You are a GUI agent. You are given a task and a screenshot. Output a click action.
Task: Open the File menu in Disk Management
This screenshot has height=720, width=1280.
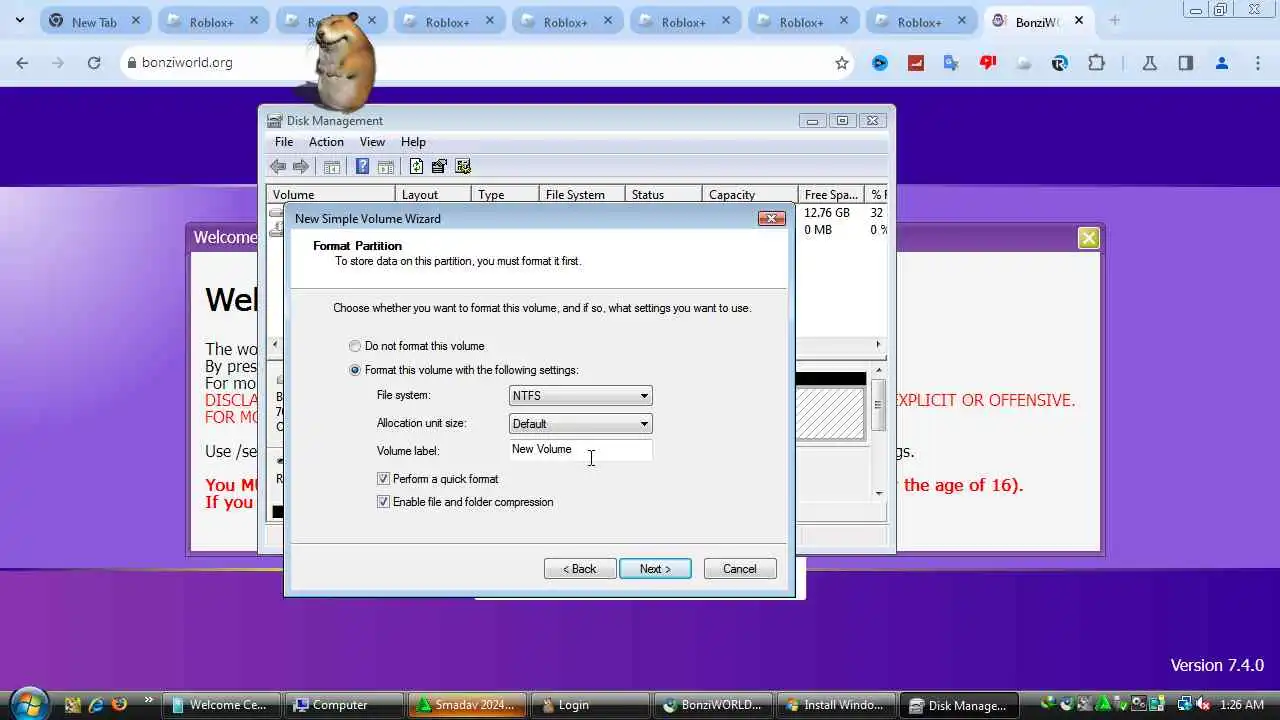(x=284, y=142)
